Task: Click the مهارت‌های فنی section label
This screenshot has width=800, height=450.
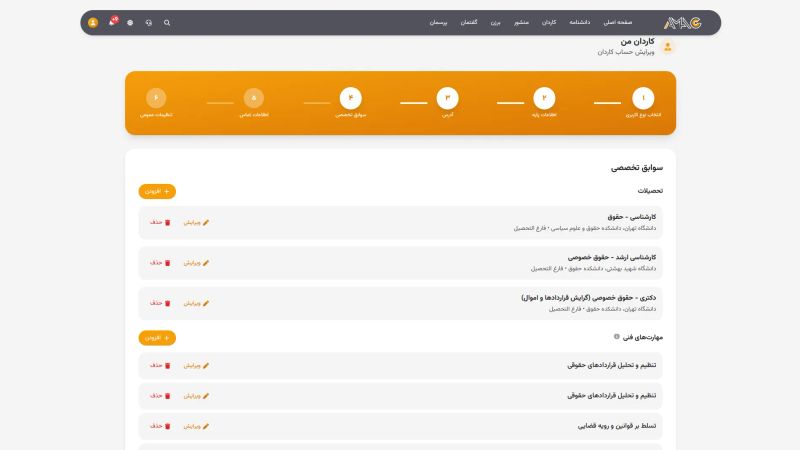Action: pos(643,337)
